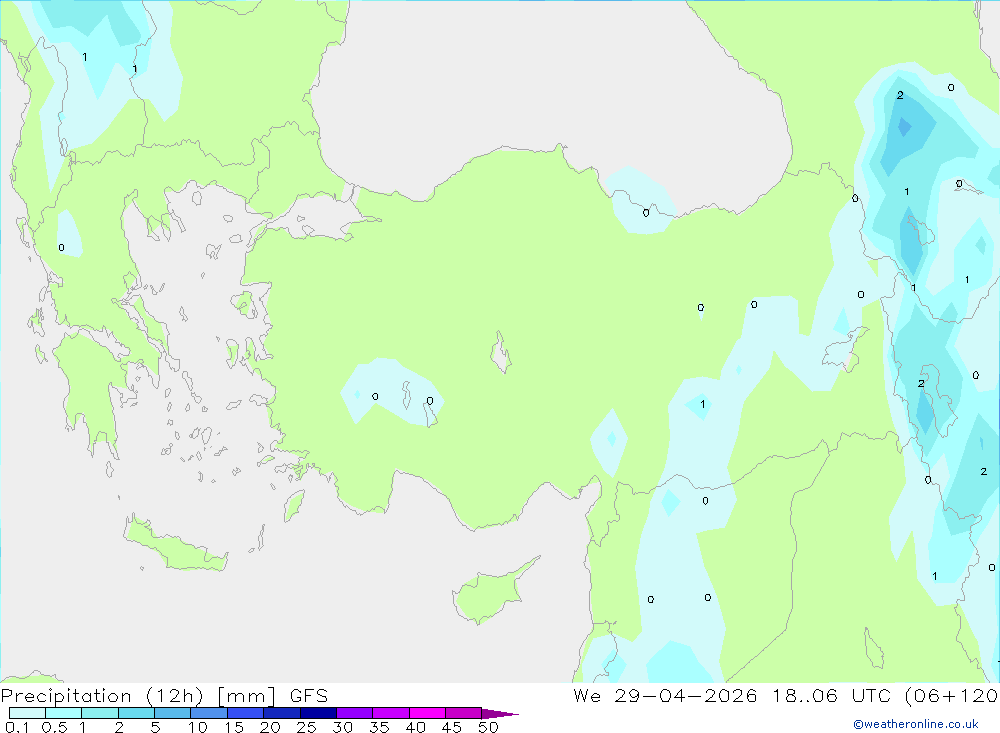Click the 35–40 mm purple legend swatch
This screenshot has height=733, width=1000.
391,713
